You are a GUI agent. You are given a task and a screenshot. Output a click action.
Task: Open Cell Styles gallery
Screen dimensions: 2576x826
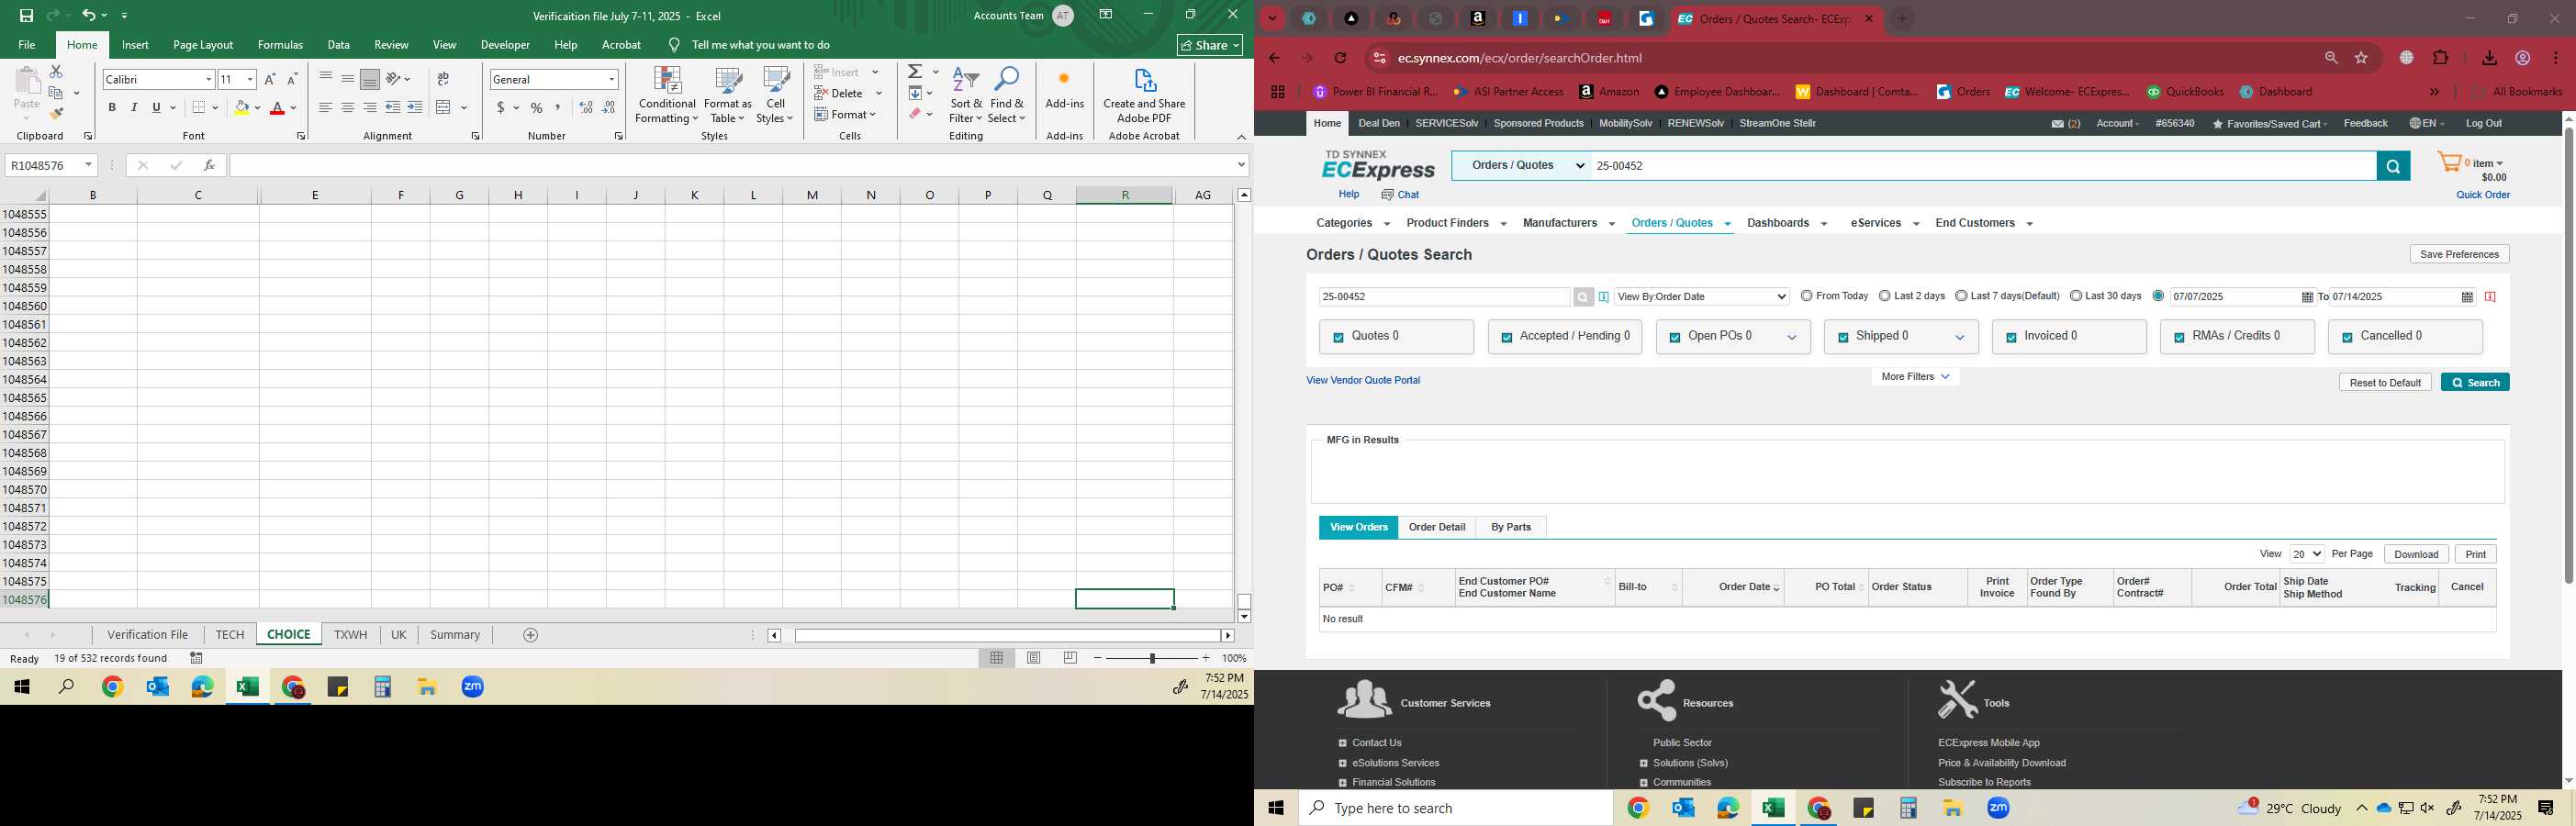click(775, 96)
